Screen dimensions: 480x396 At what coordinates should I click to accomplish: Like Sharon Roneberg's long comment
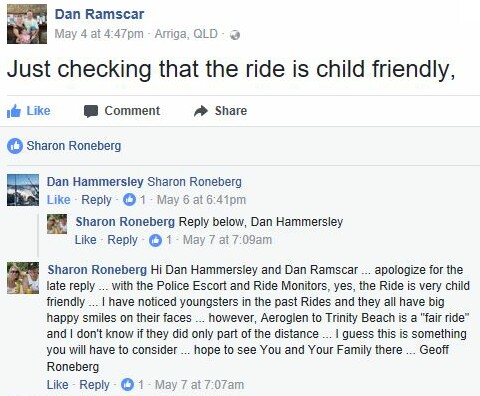coord(58,385)
